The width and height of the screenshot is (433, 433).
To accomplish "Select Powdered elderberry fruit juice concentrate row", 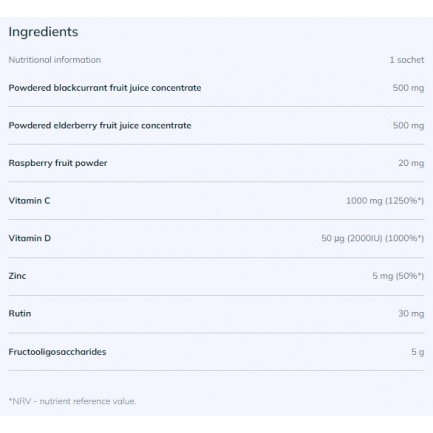I will 216,126.
